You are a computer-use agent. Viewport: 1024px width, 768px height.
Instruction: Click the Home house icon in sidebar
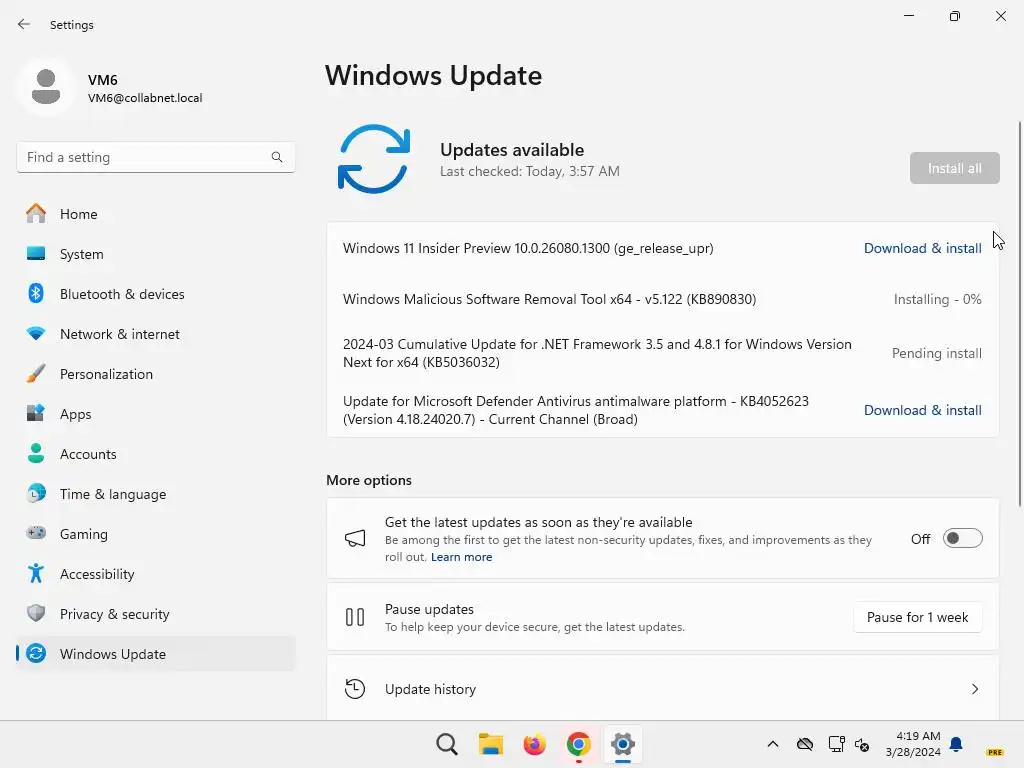pyautogui.click(x=36, y=214)
